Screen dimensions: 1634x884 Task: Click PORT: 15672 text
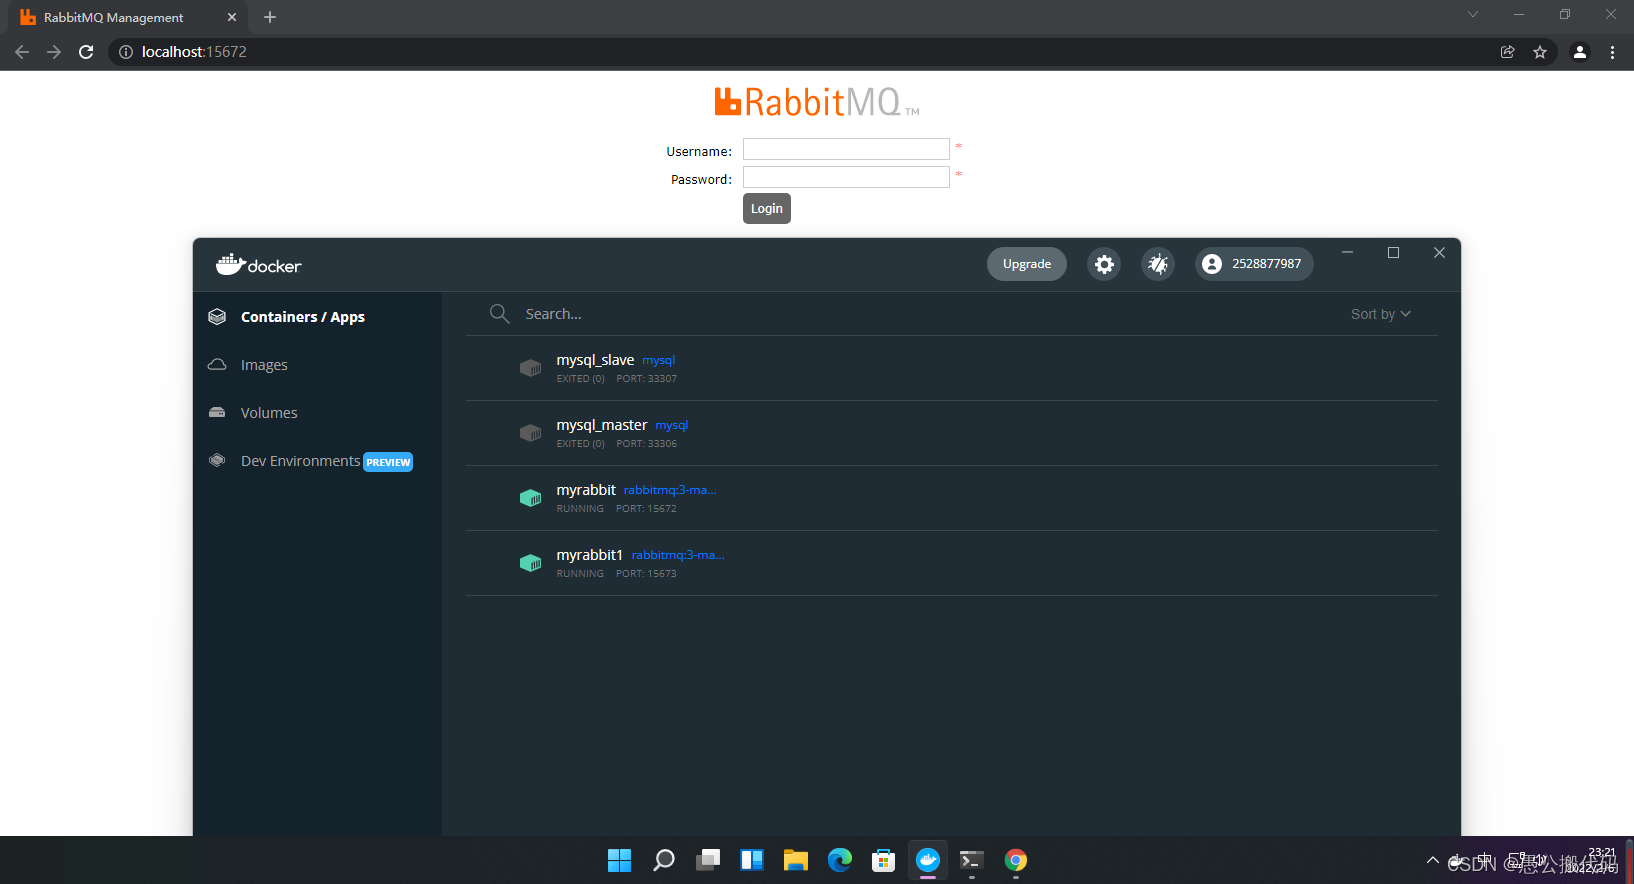(x=646, y=509)
